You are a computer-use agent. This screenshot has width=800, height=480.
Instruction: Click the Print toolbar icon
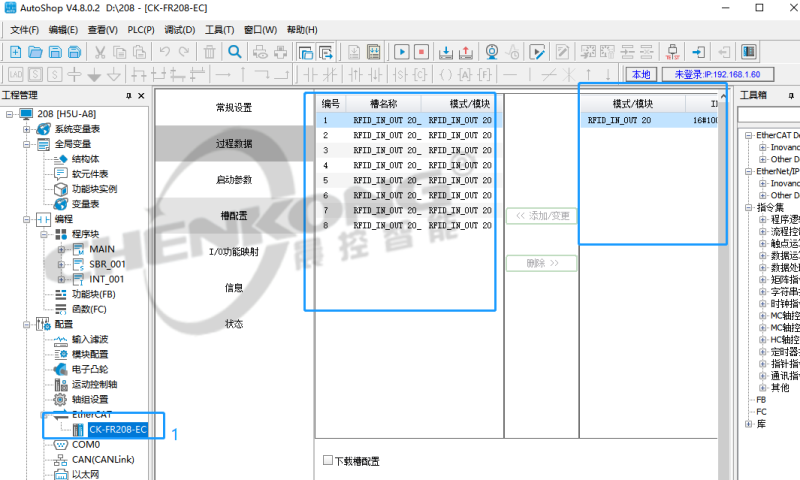click(x=261, y=51)
